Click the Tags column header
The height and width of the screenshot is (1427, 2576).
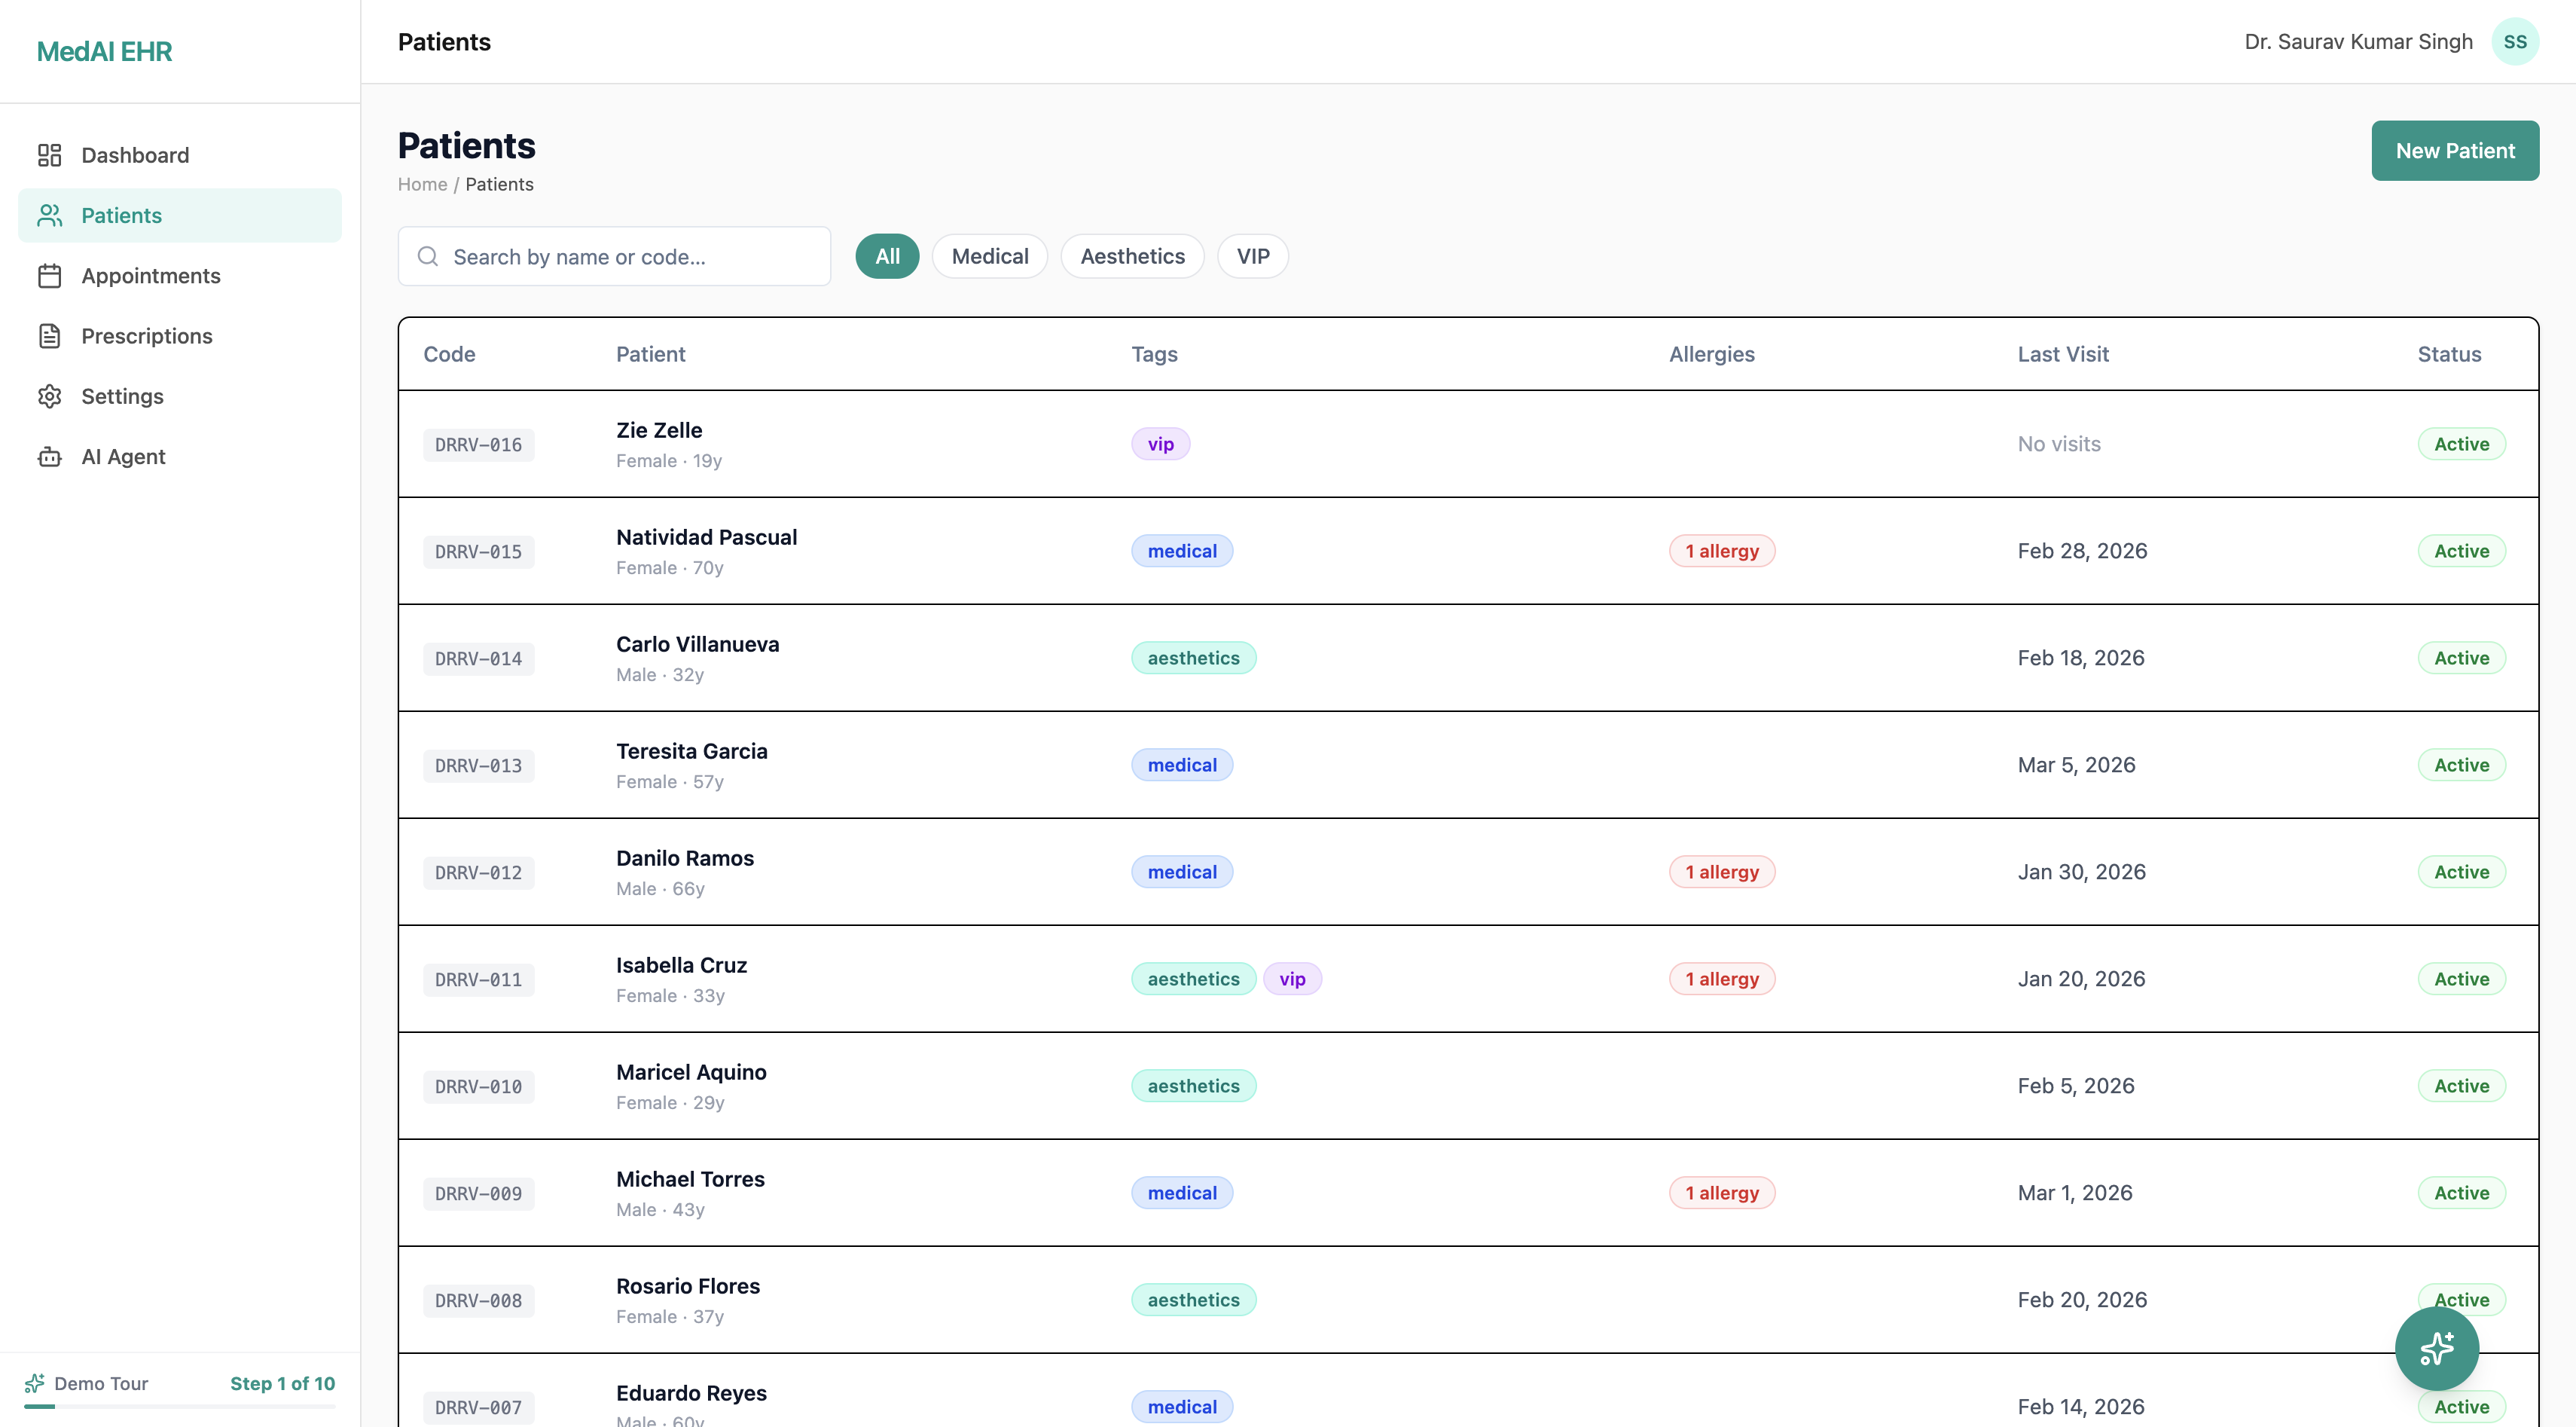(1154, 354)
